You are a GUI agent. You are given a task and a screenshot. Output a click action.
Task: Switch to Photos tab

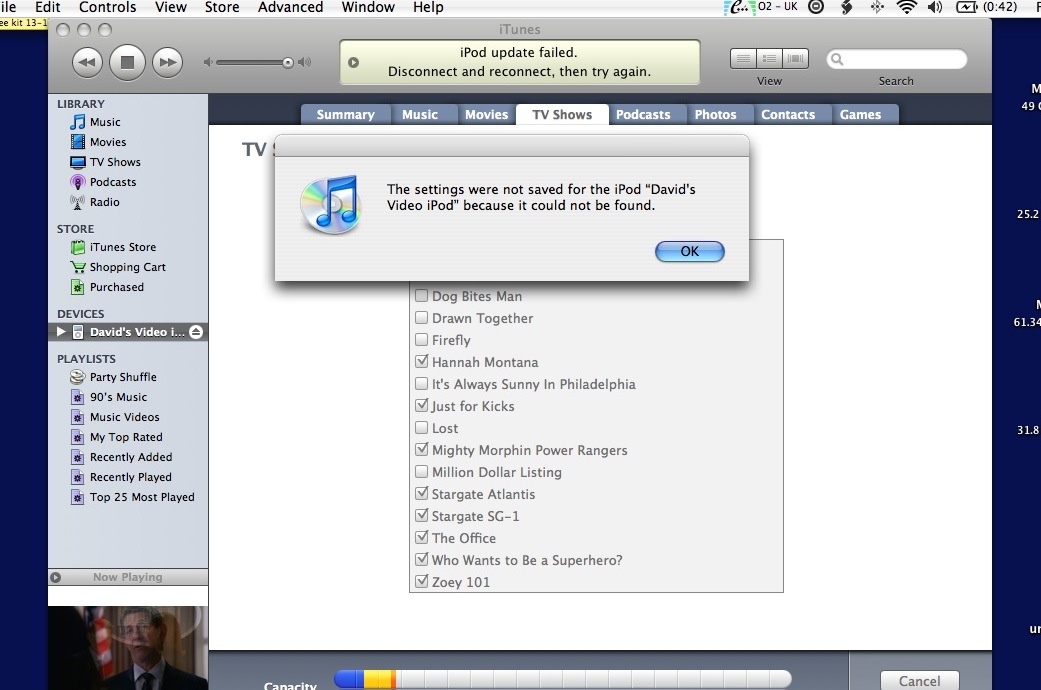tap(715, 114)
